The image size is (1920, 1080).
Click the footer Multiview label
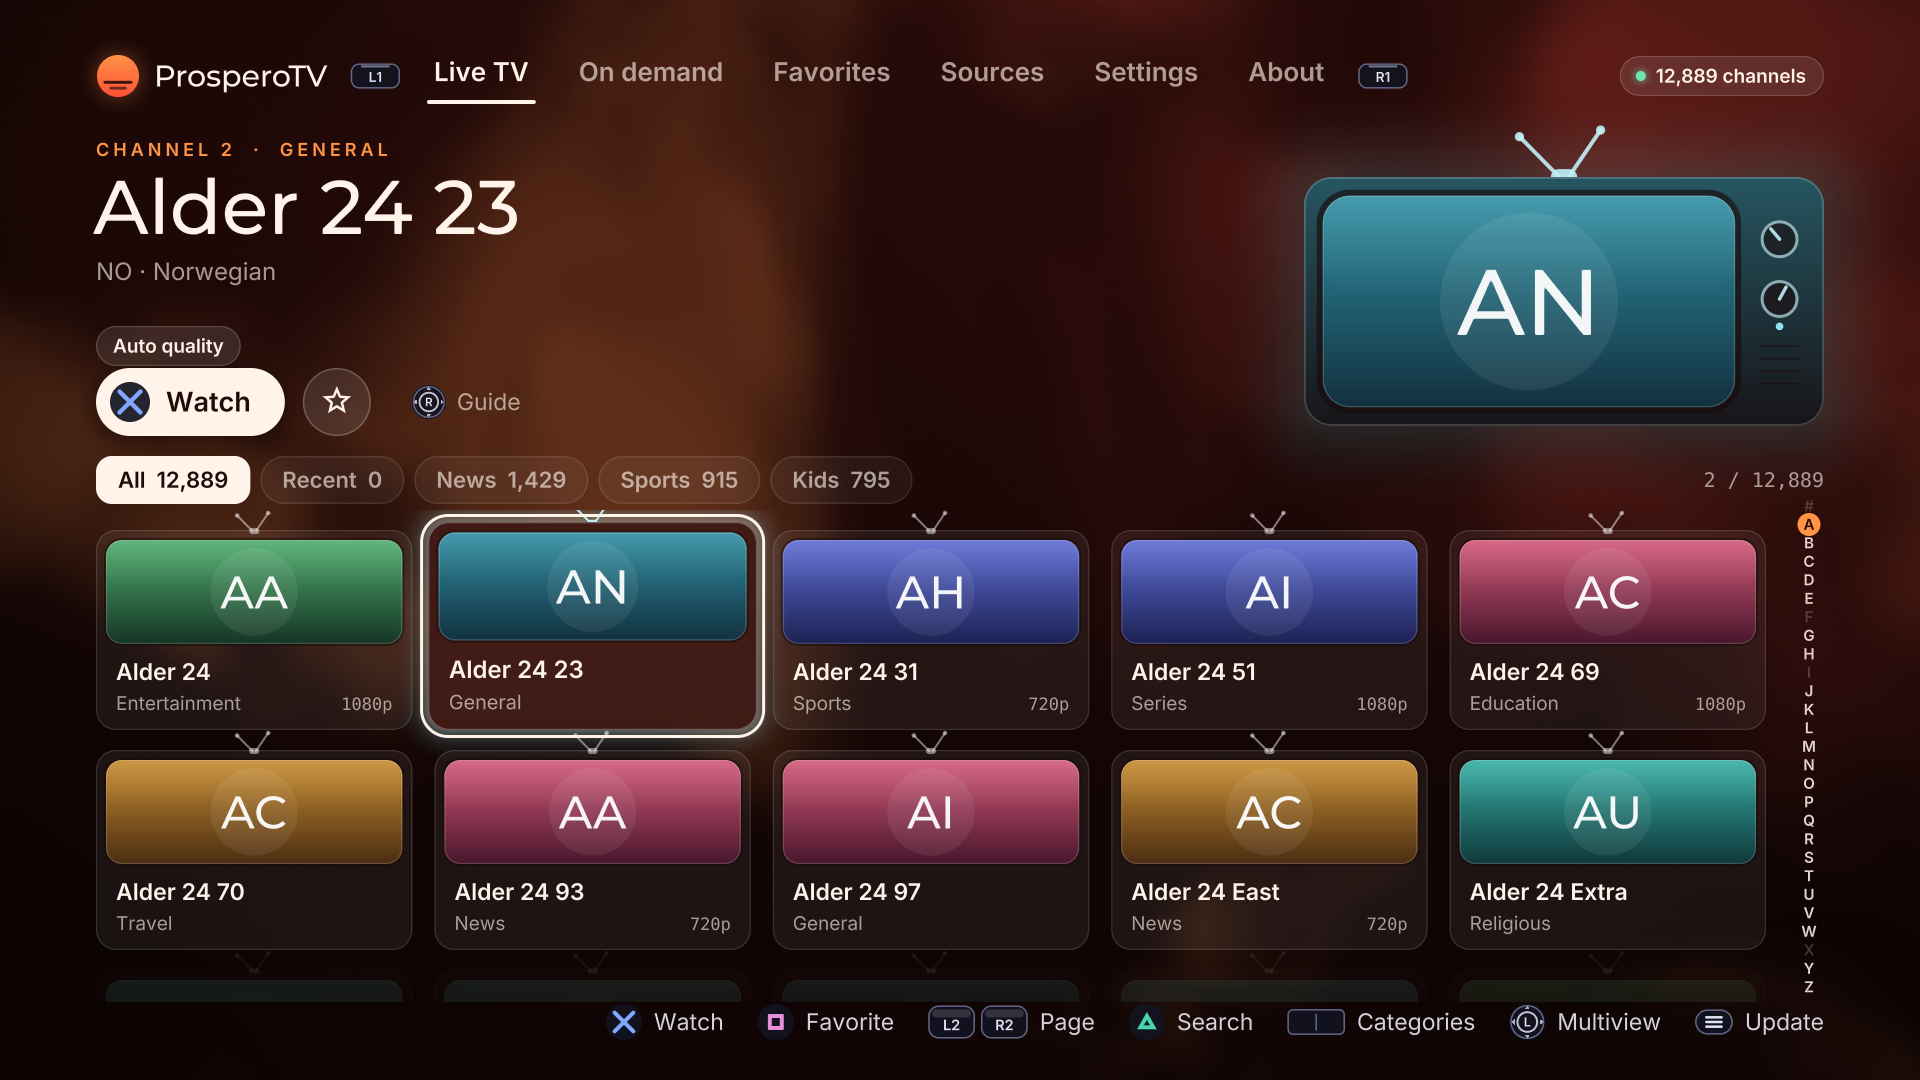pyautogui.click(x=1609, y=1022)
